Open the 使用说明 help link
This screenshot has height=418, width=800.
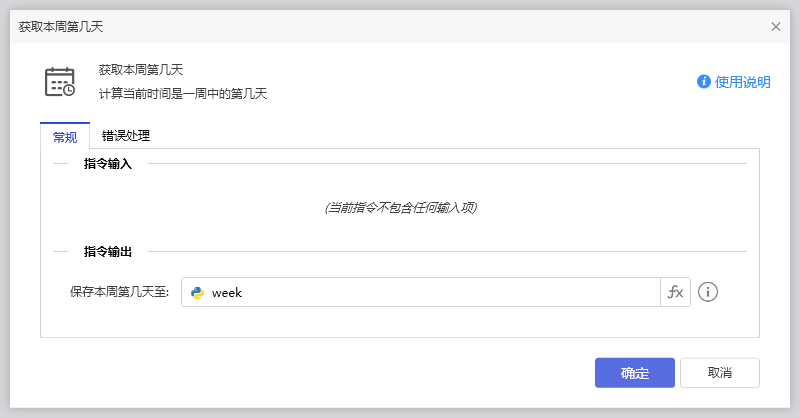[x=742, y=82]
